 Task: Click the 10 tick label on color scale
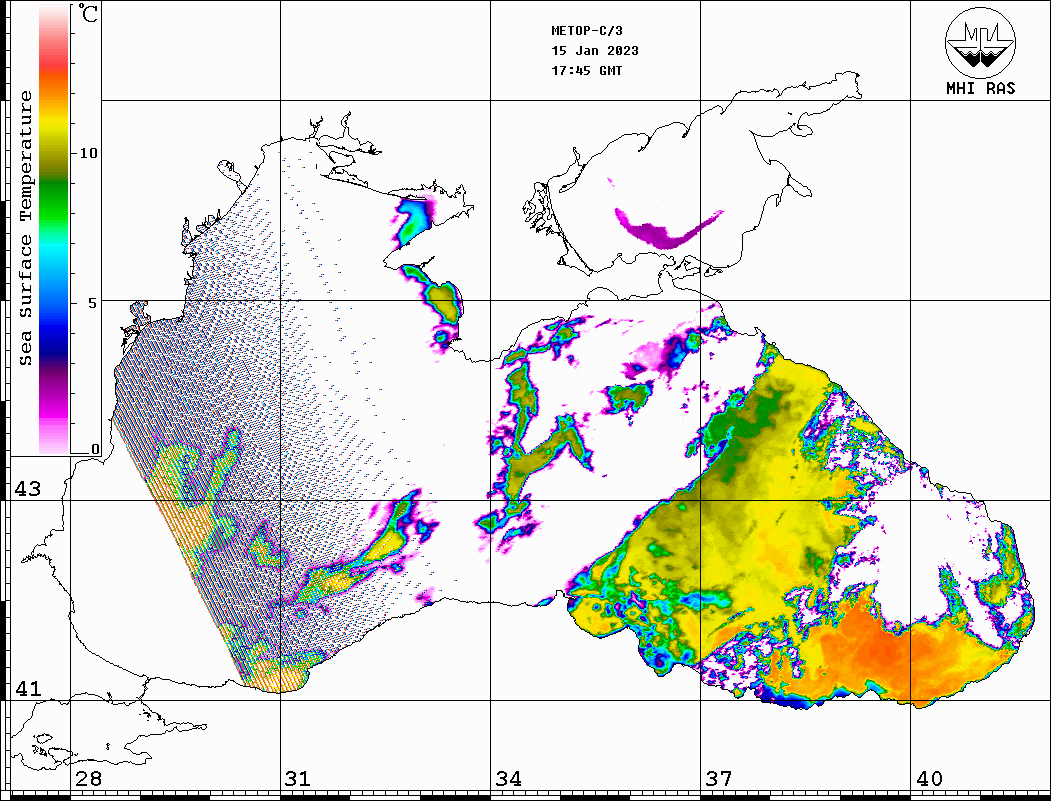coord(88,153)
